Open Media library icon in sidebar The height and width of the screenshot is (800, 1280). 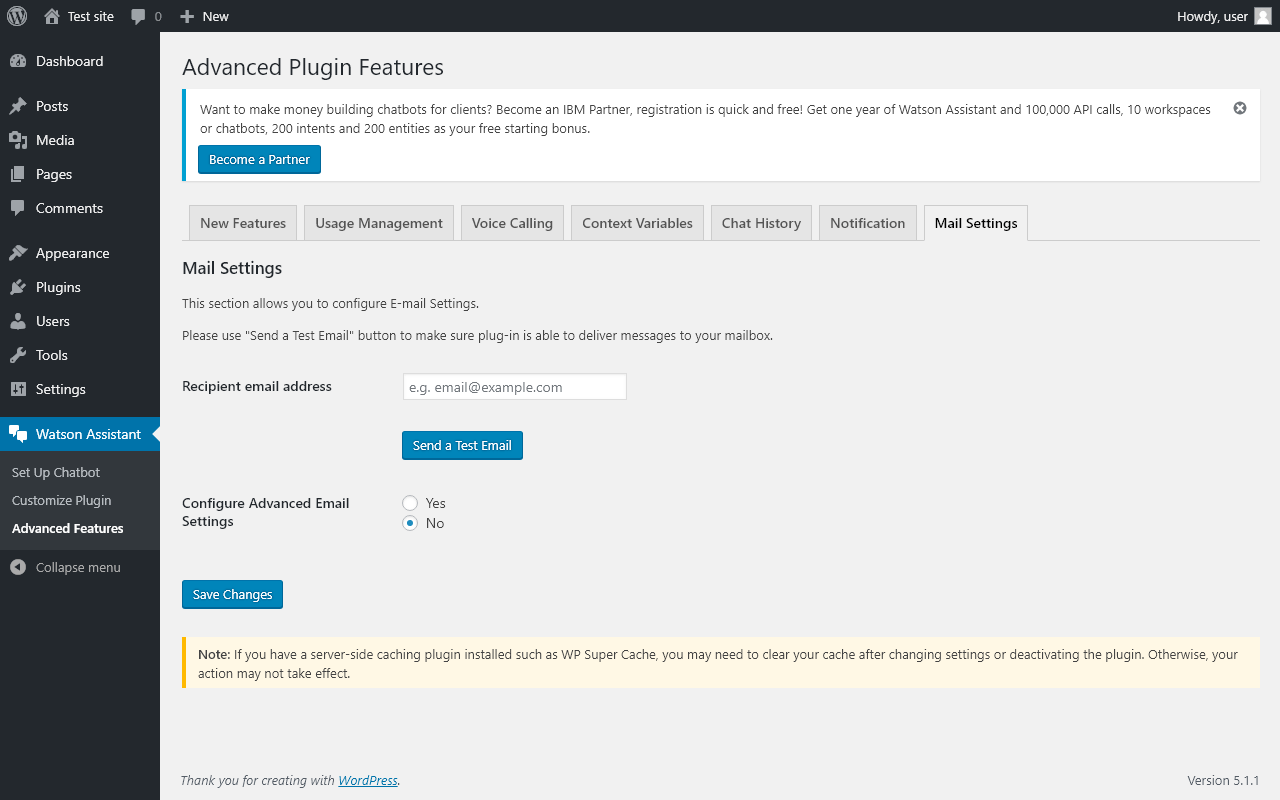(x=18, y=140)
